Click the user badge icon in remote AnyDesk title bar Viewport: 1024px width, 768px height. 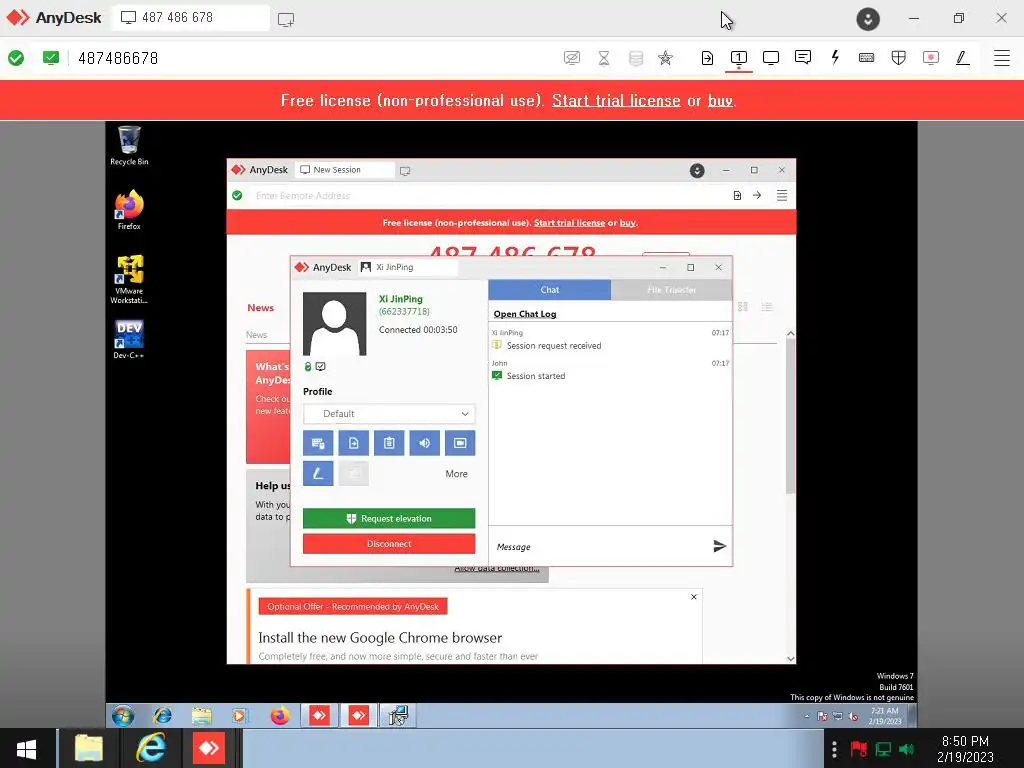tap(697, 170)
